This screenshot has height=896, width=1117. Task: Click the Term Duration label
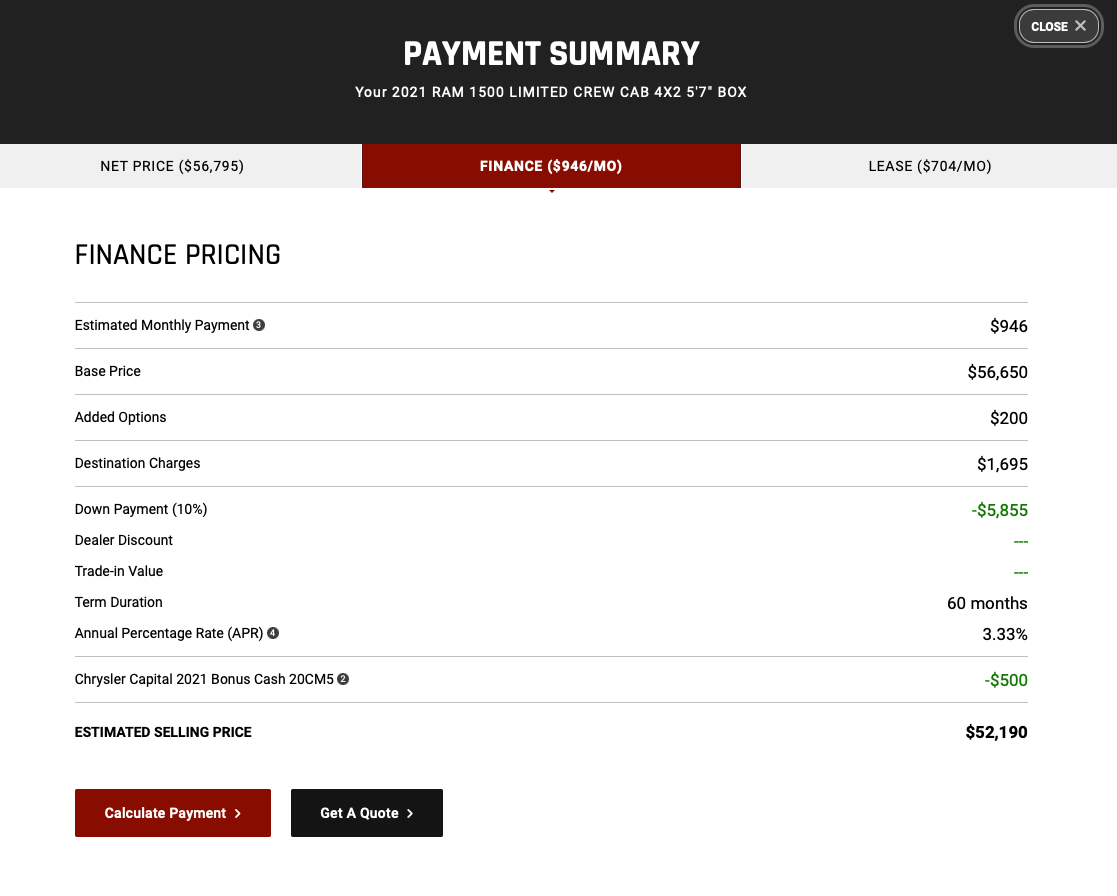pos(119,602)
